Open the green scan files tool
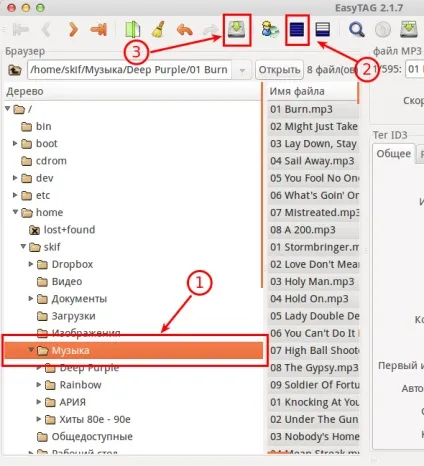The image size is (424, 466). [x=132, y=29]
